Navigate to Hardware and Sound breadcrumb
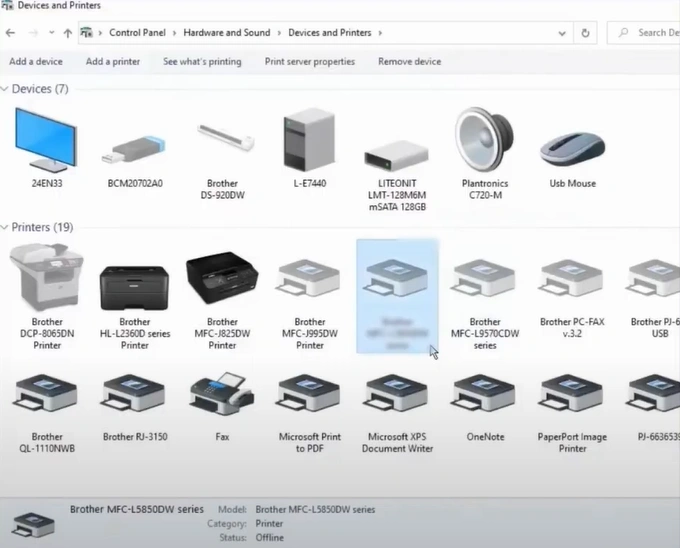 click(x=227, y=33)
